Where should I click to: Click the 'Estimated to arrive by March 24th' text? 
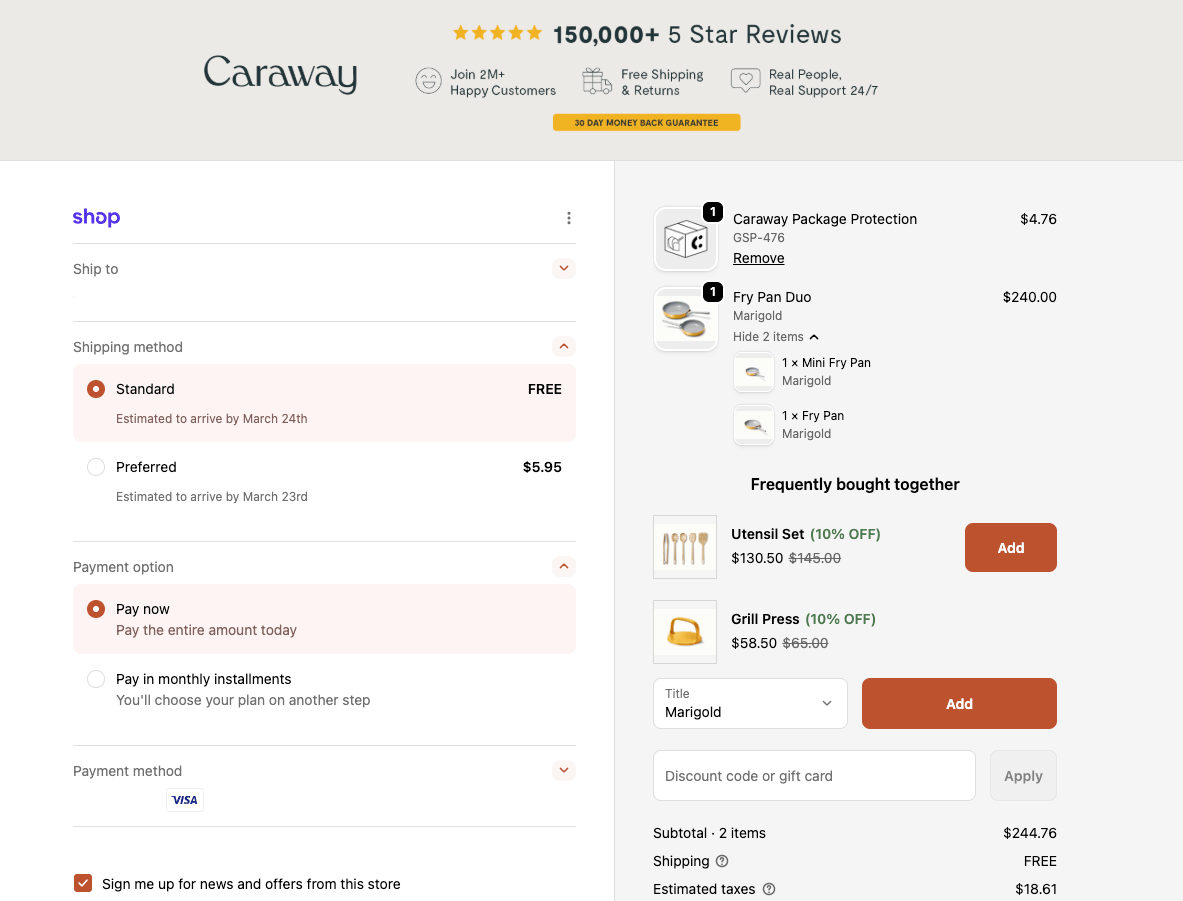point(211,419)
